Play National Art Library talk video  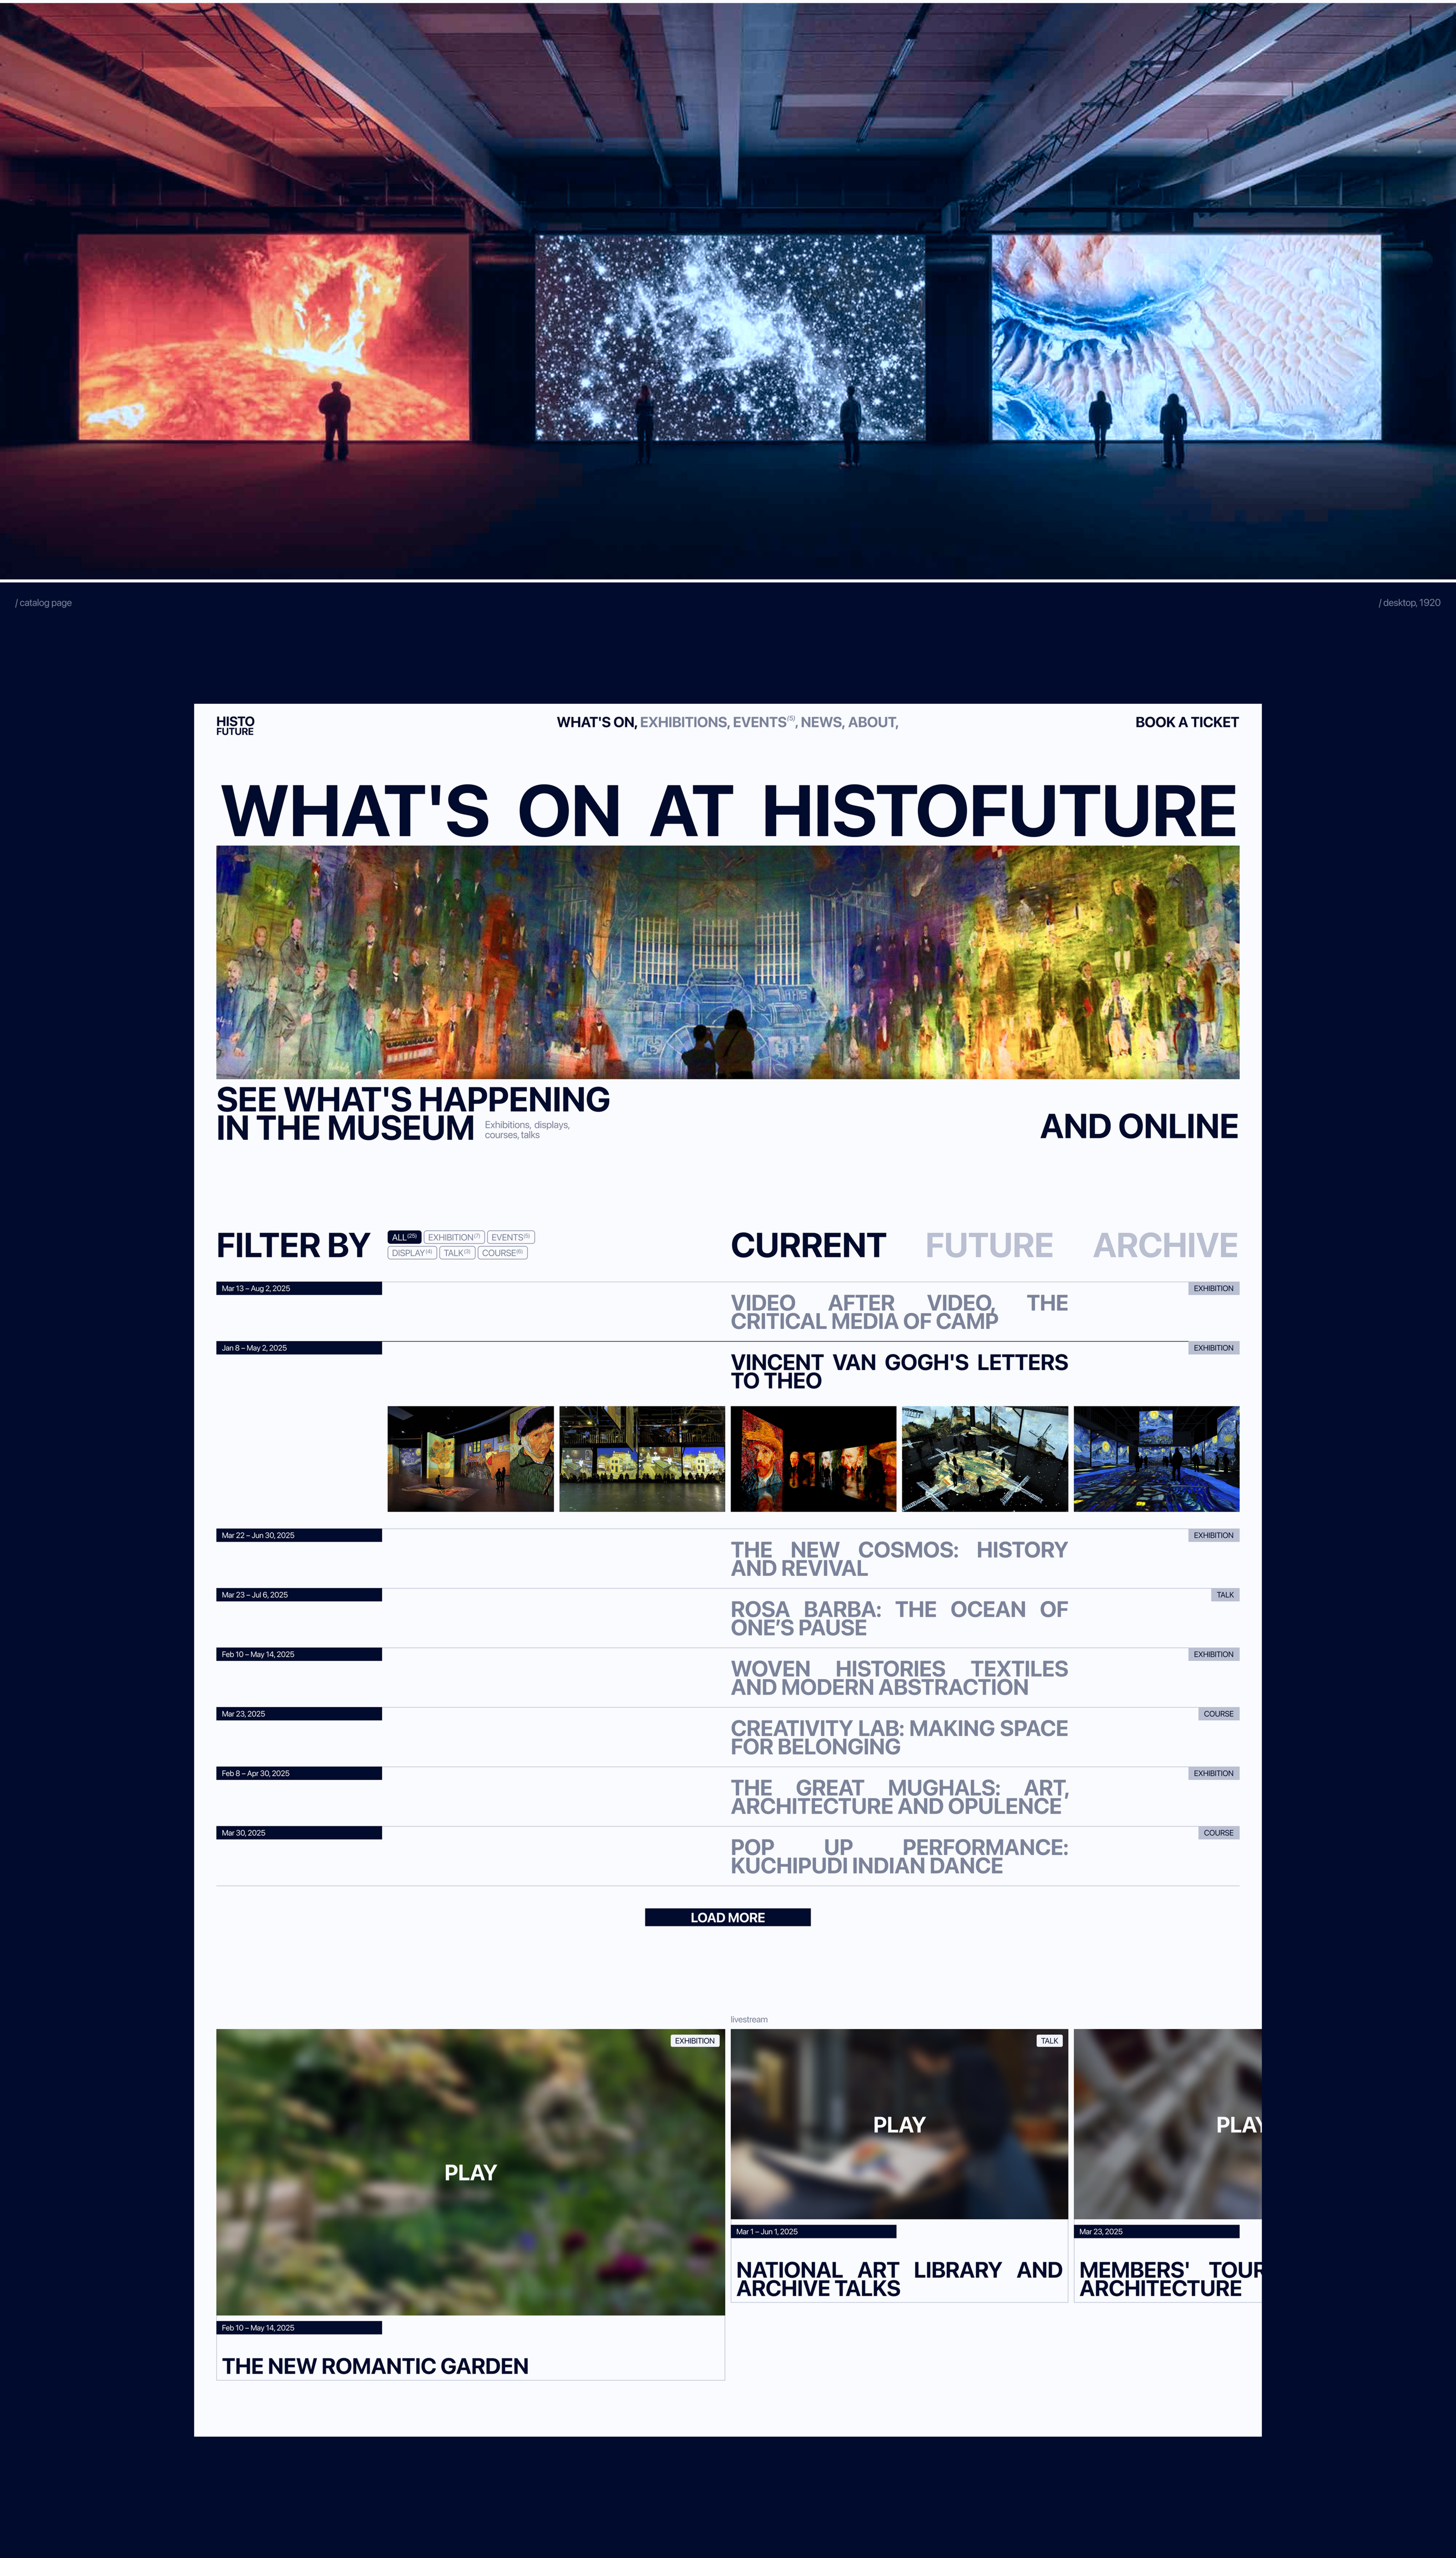[898, 2124]
